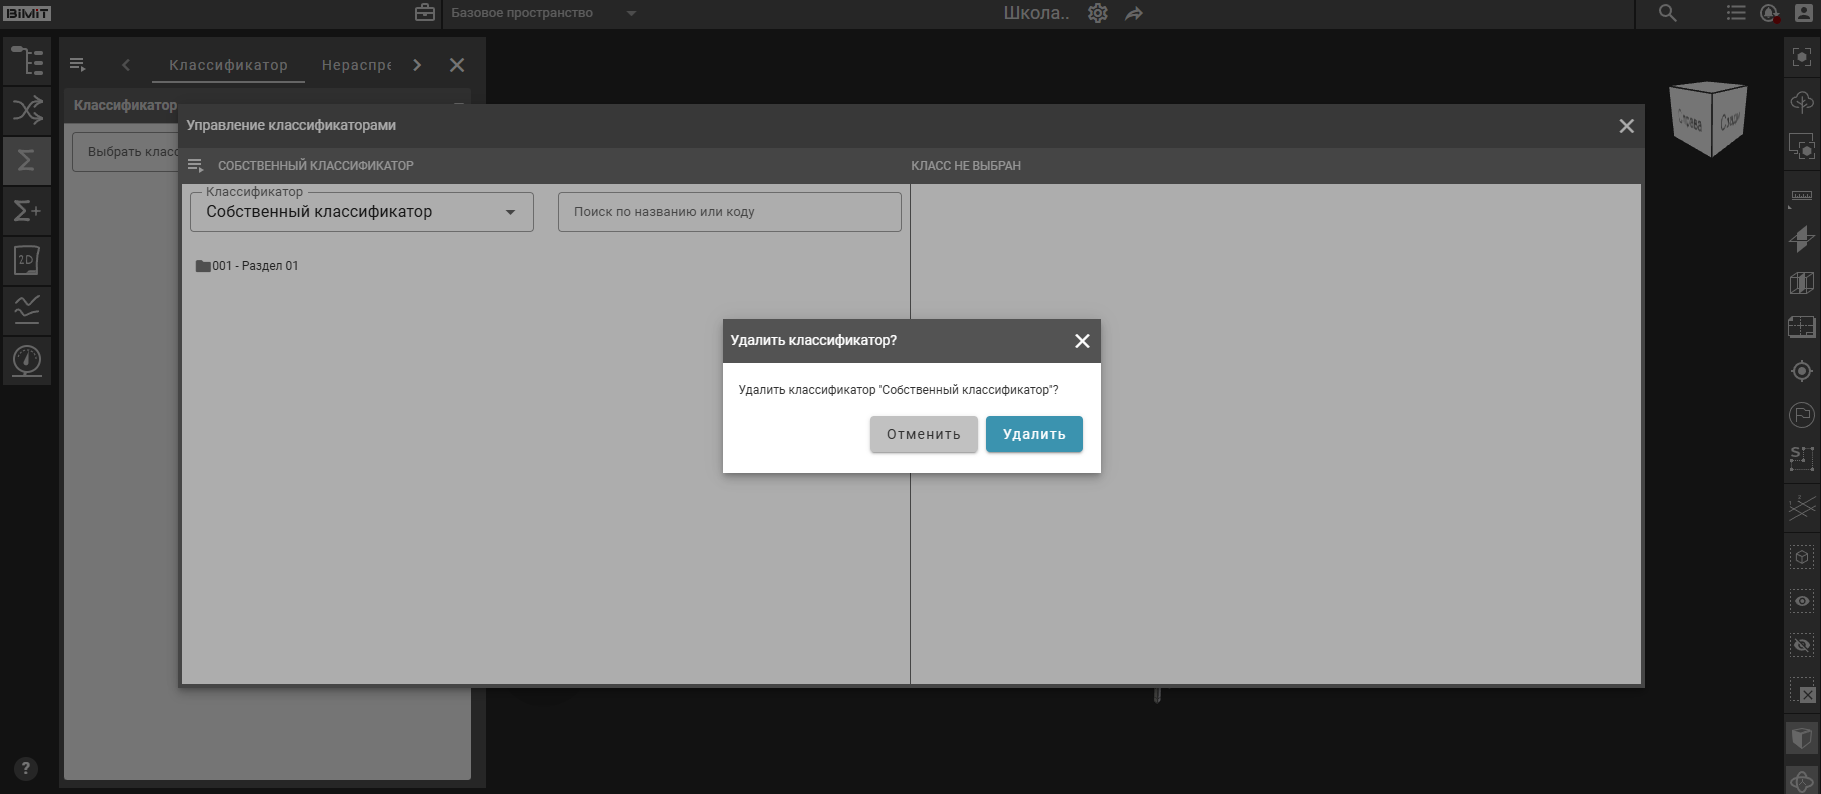
Task: Hide selected elements with crossed-eye icon
Action: pos(1801,645)
